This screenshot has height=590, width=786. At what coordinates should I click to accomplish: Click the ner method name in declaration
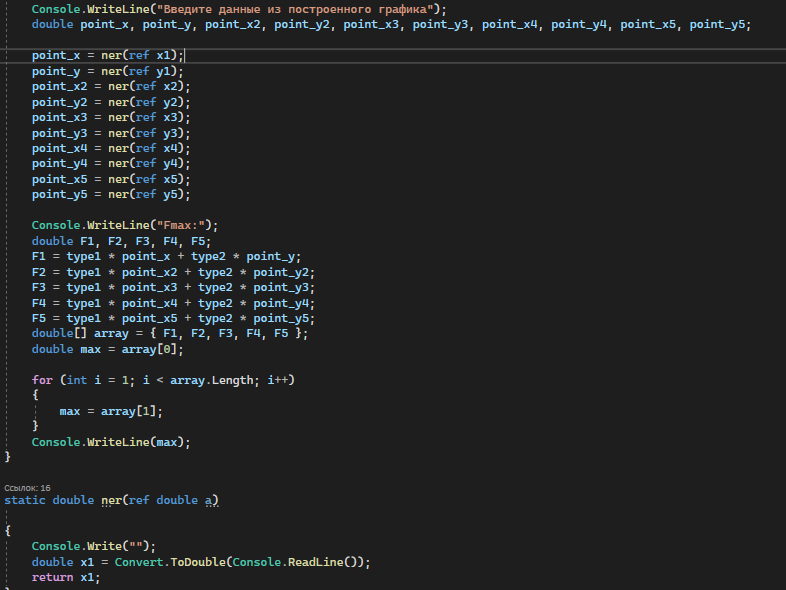111,500
